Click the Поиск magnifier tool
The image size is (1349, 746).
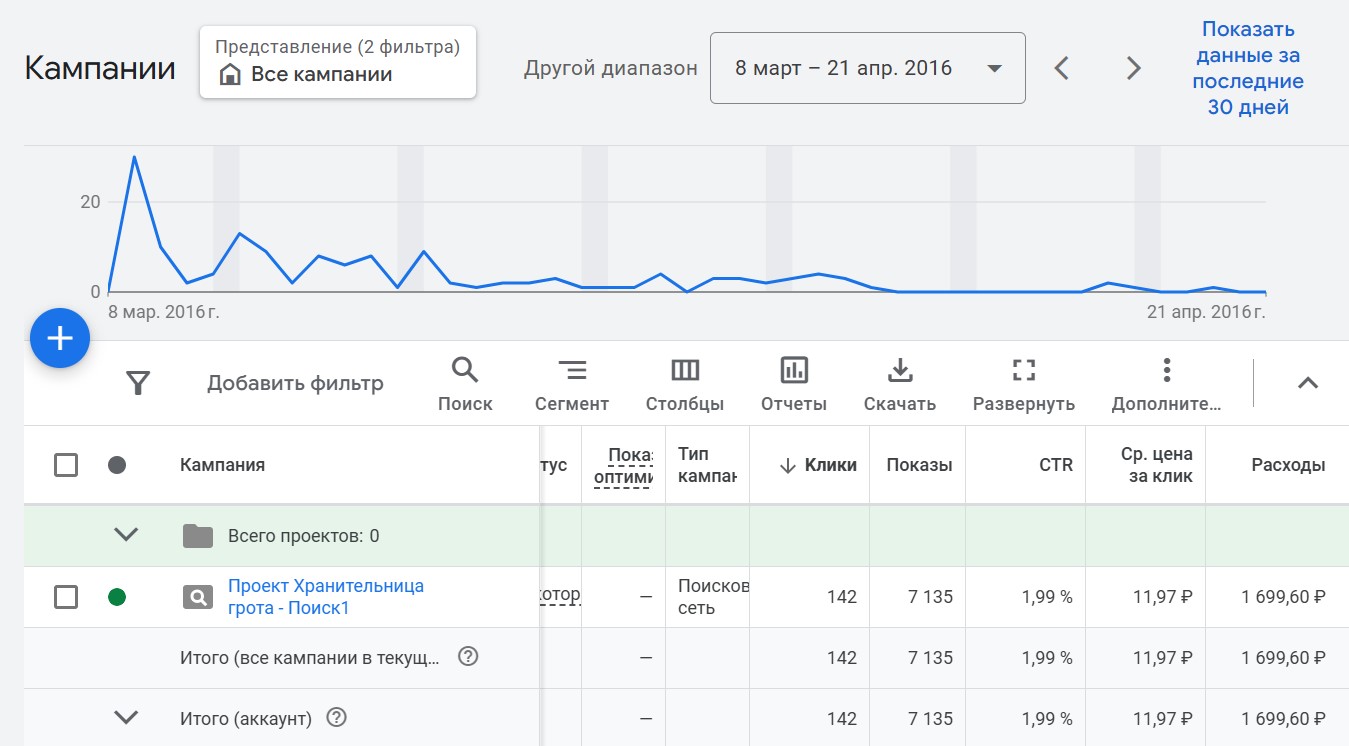465,385
